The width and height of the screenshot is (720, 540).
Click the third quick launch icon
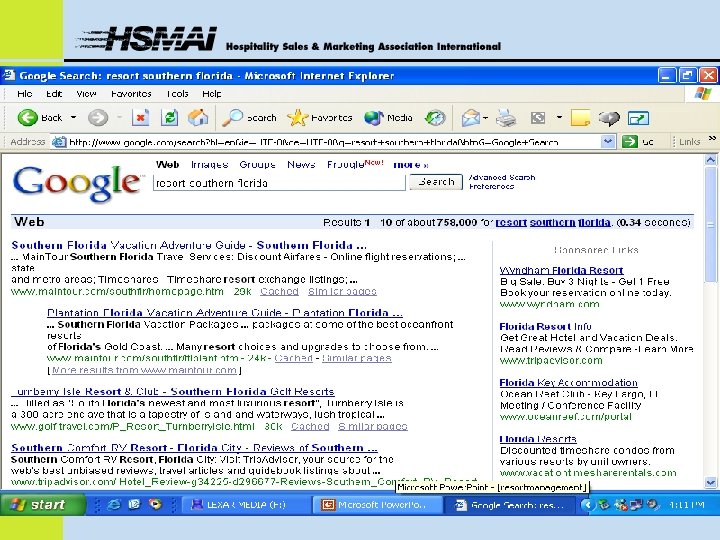(x=155, y=505)
